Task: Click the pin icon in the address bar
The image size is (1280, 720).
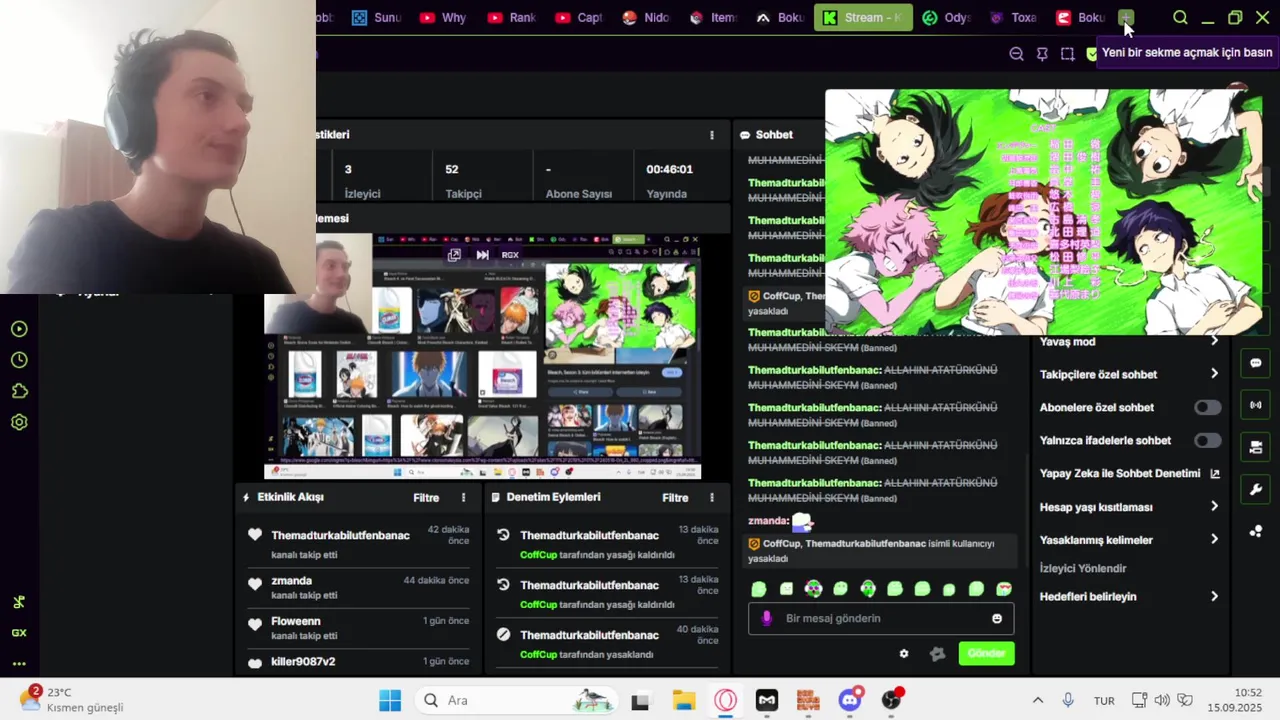Action: (1042, 54)
